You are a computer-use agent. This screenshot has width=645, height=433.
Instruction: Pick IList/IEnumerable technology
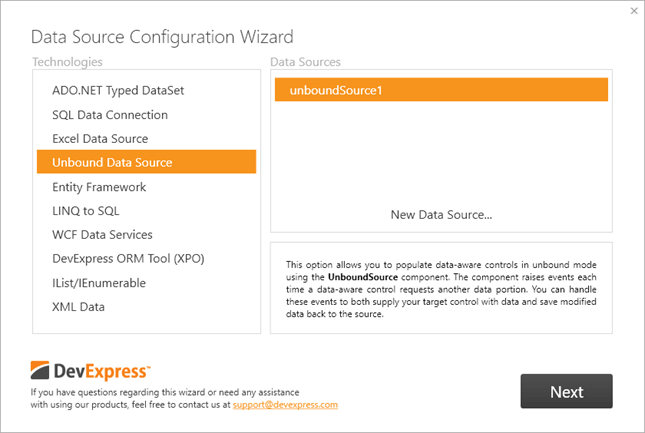click(99, 283)
